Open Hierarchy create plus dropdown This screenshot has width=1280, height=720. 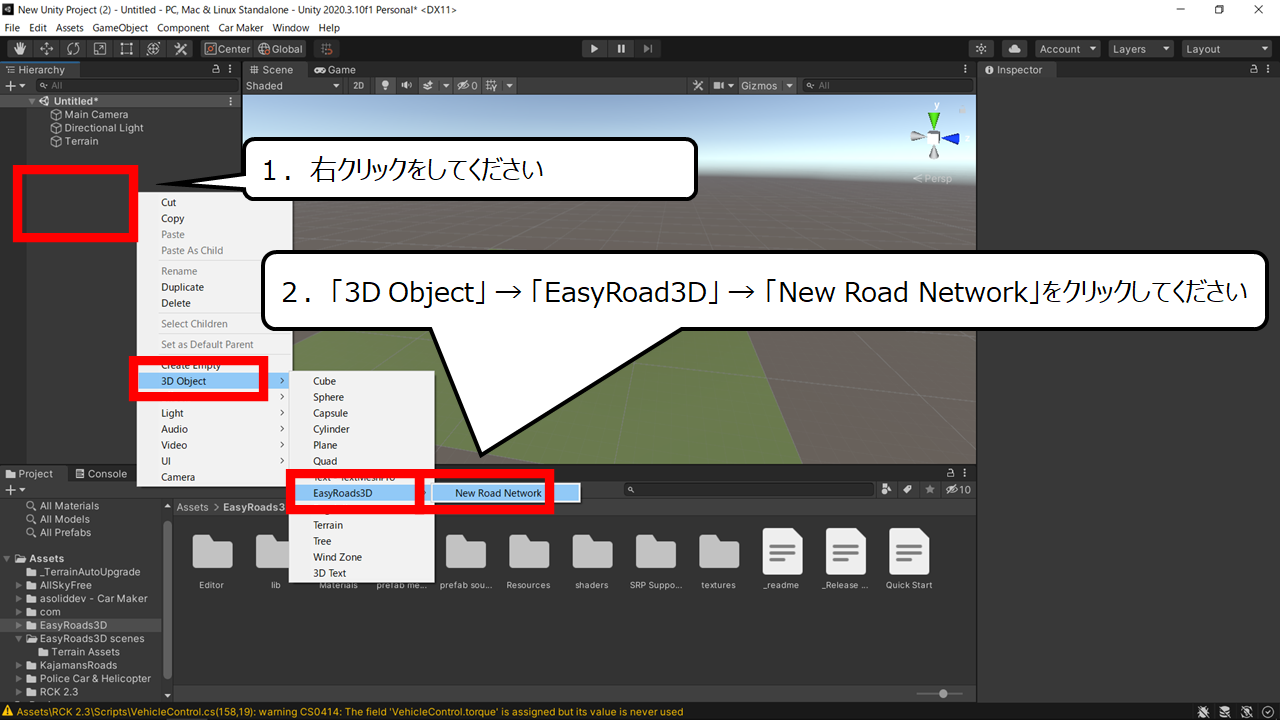tap(13, 86)
